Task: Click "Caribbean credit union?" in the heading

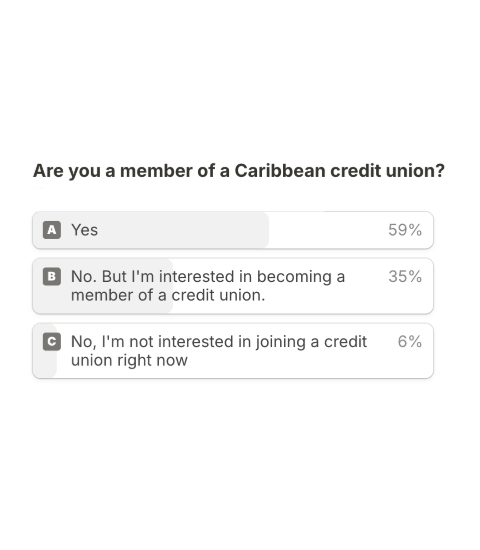Action: pos(340,171)
